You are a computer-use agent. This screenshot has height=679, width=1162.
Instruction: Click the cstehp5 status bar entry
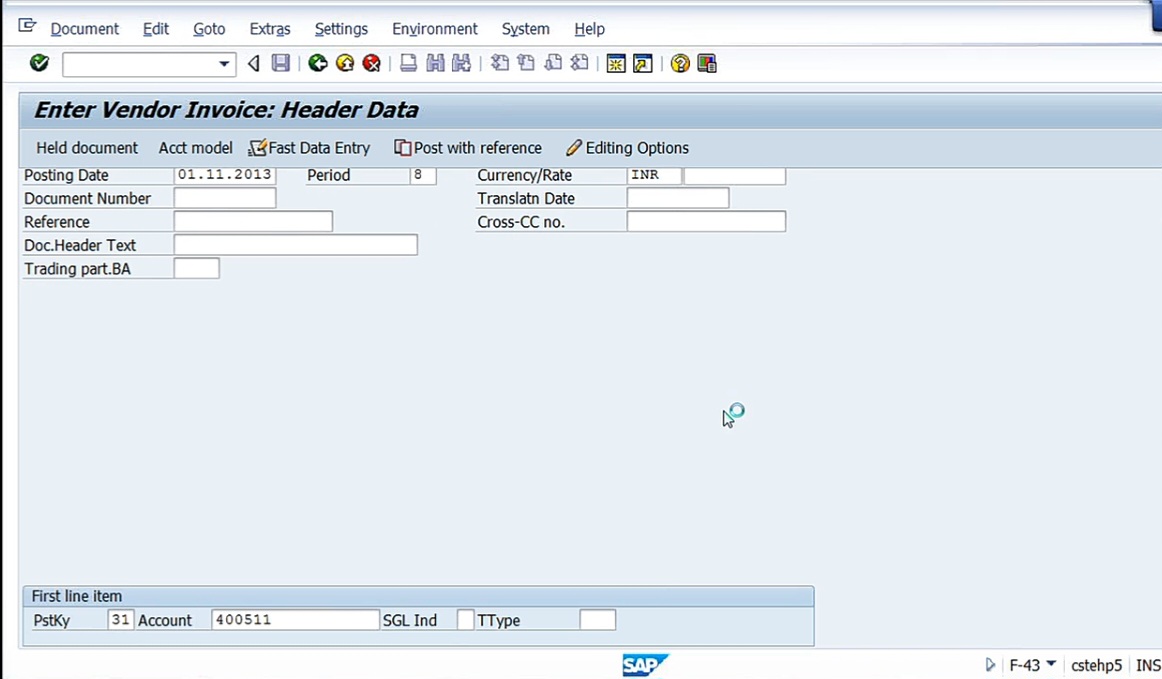pyautogui.click(x=1096, y=666)
